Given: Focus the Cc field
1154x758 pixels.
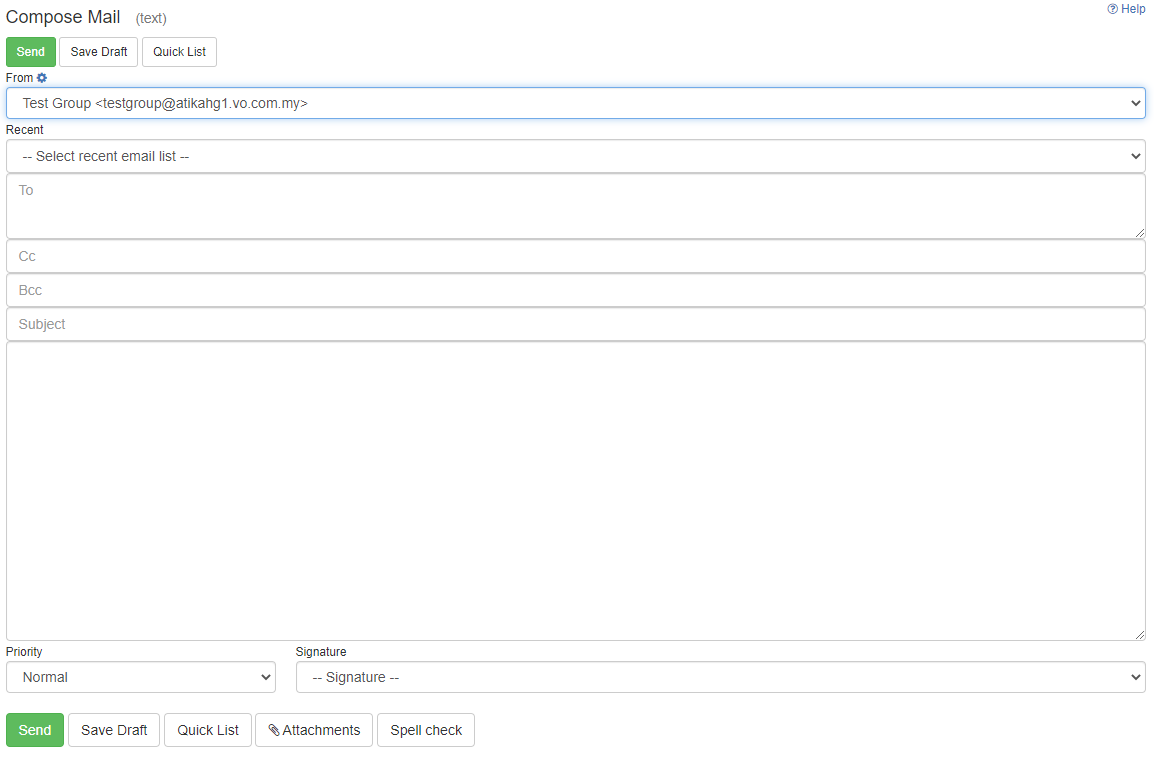Looking at the screenshot, I should pos(576,256).
